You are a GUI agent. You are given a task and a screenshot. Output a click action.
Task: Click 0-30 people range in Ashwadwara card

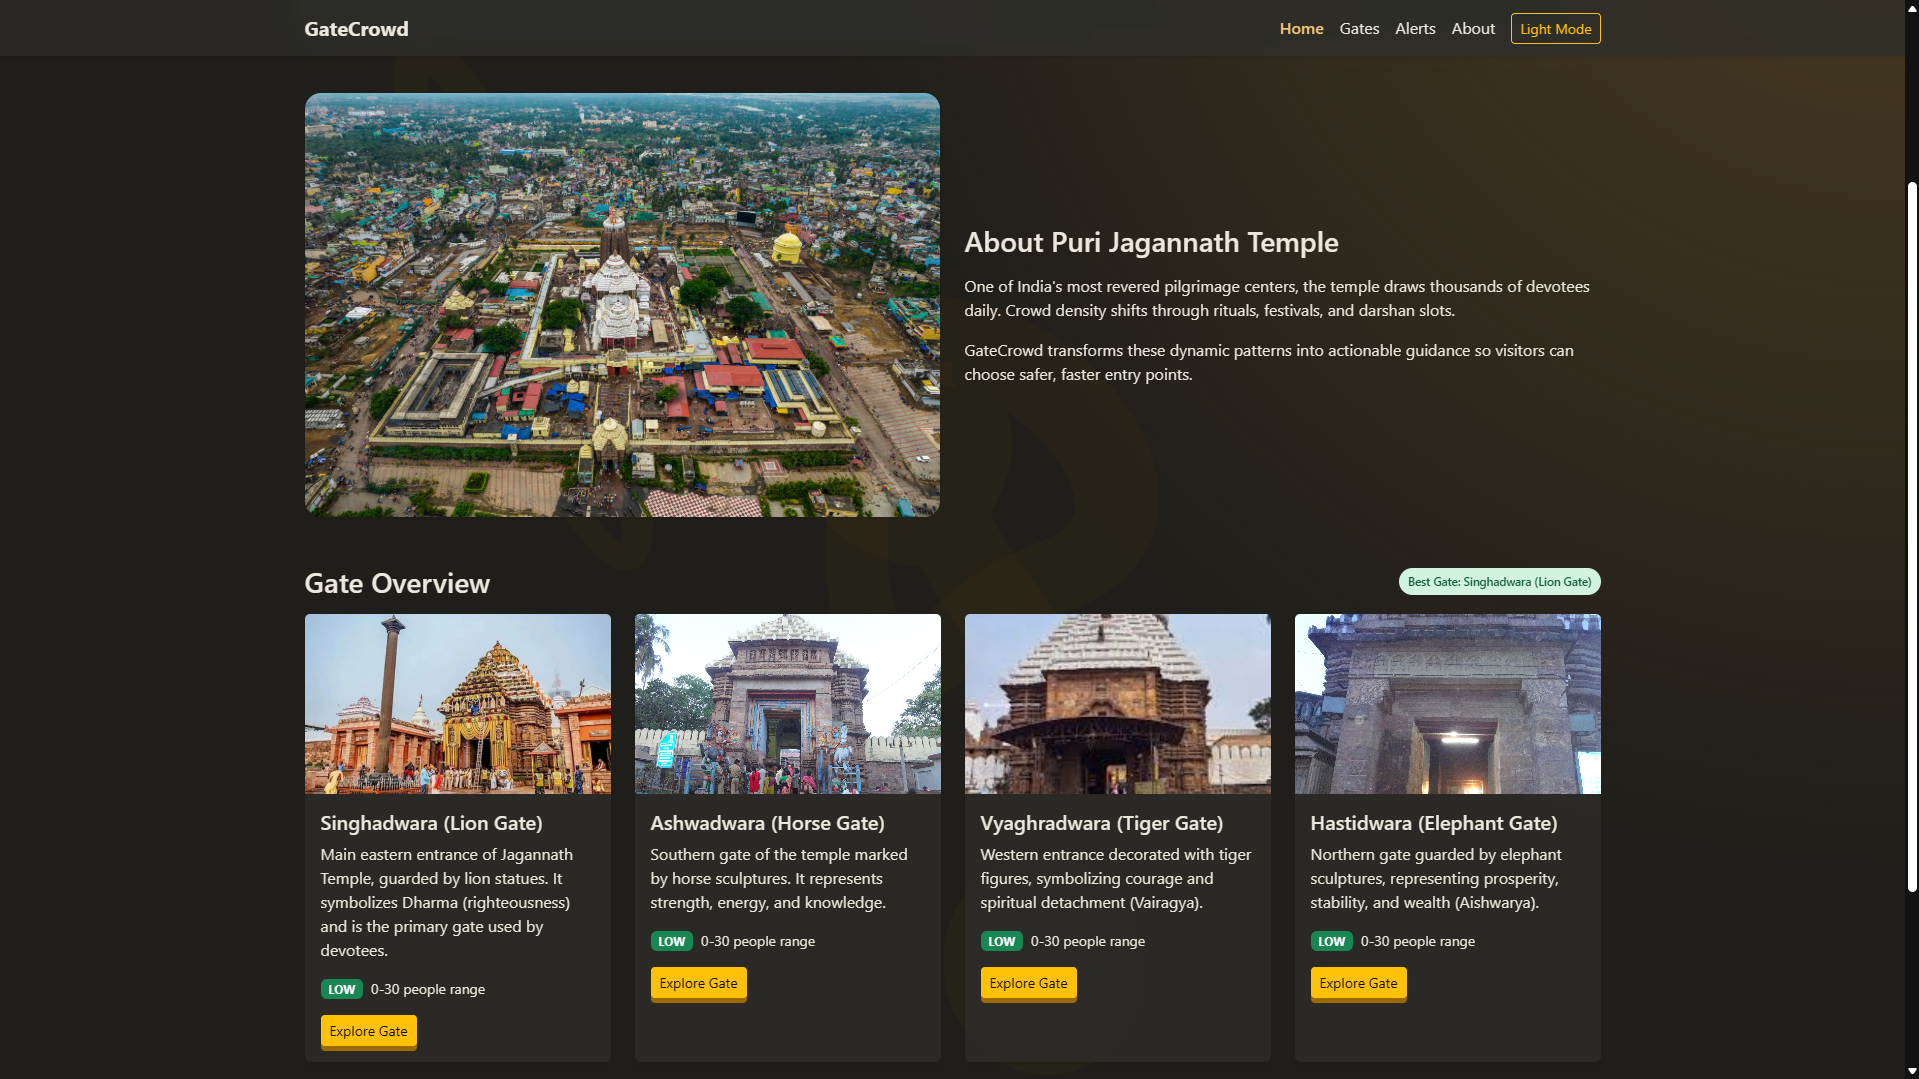757,942
